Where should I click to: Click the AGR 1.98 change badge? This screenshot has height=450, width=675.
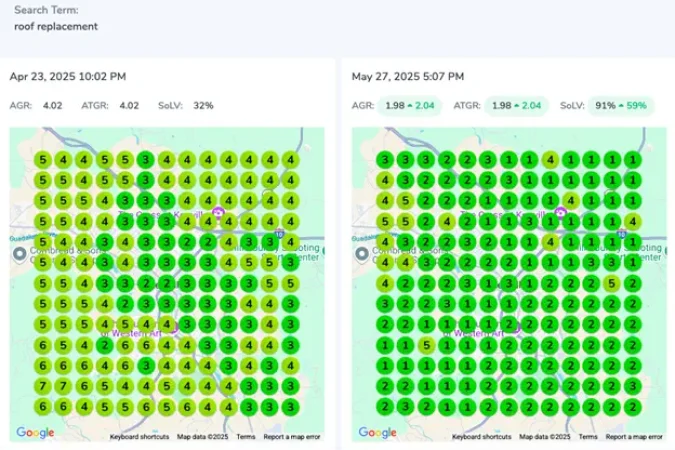410,105
